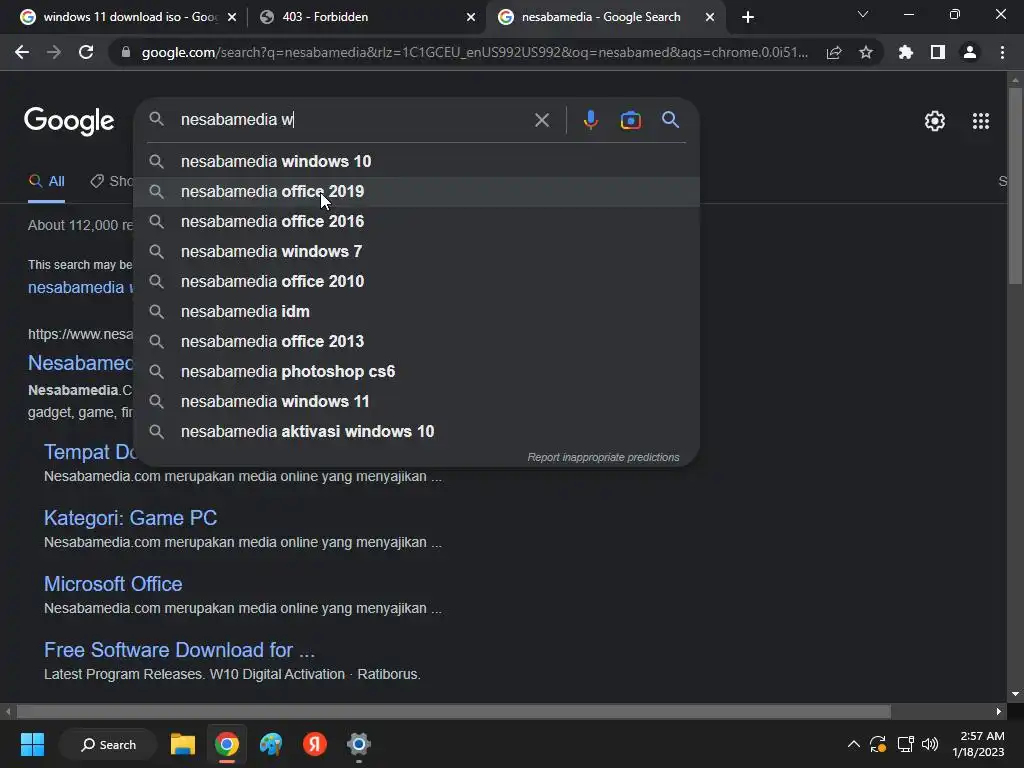The height and width of the screenshot is (768, 1024).
Task: Open the Chrome profile avatar
Action: click(970, 52)
